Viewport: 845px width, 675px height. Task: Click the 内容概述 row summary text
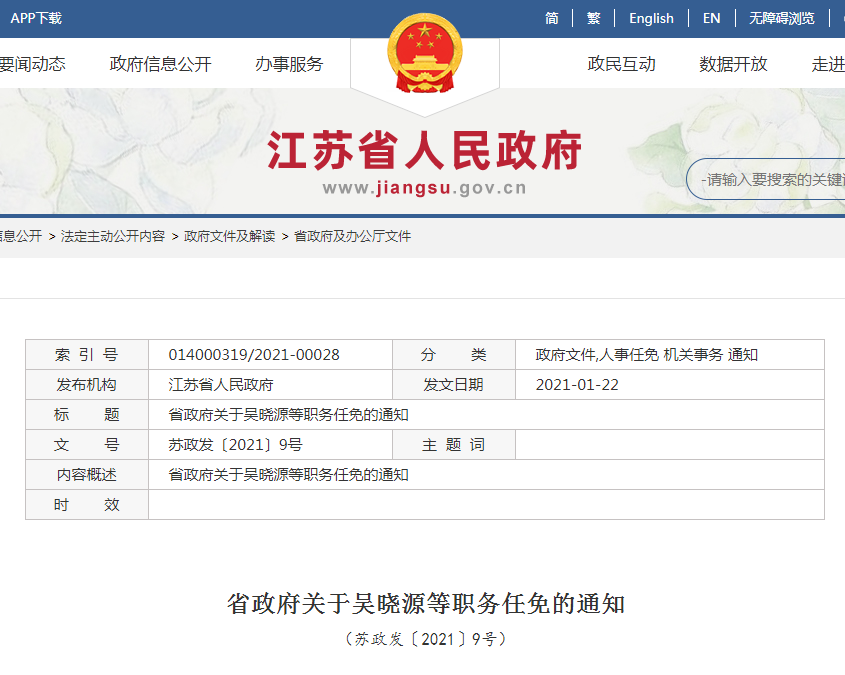click(x=288, y=475)
